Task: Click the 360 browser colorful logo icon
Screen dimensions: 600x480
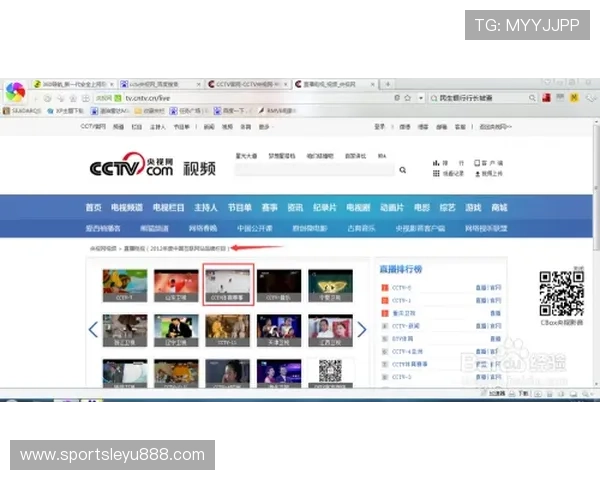Action: point(15,92)
